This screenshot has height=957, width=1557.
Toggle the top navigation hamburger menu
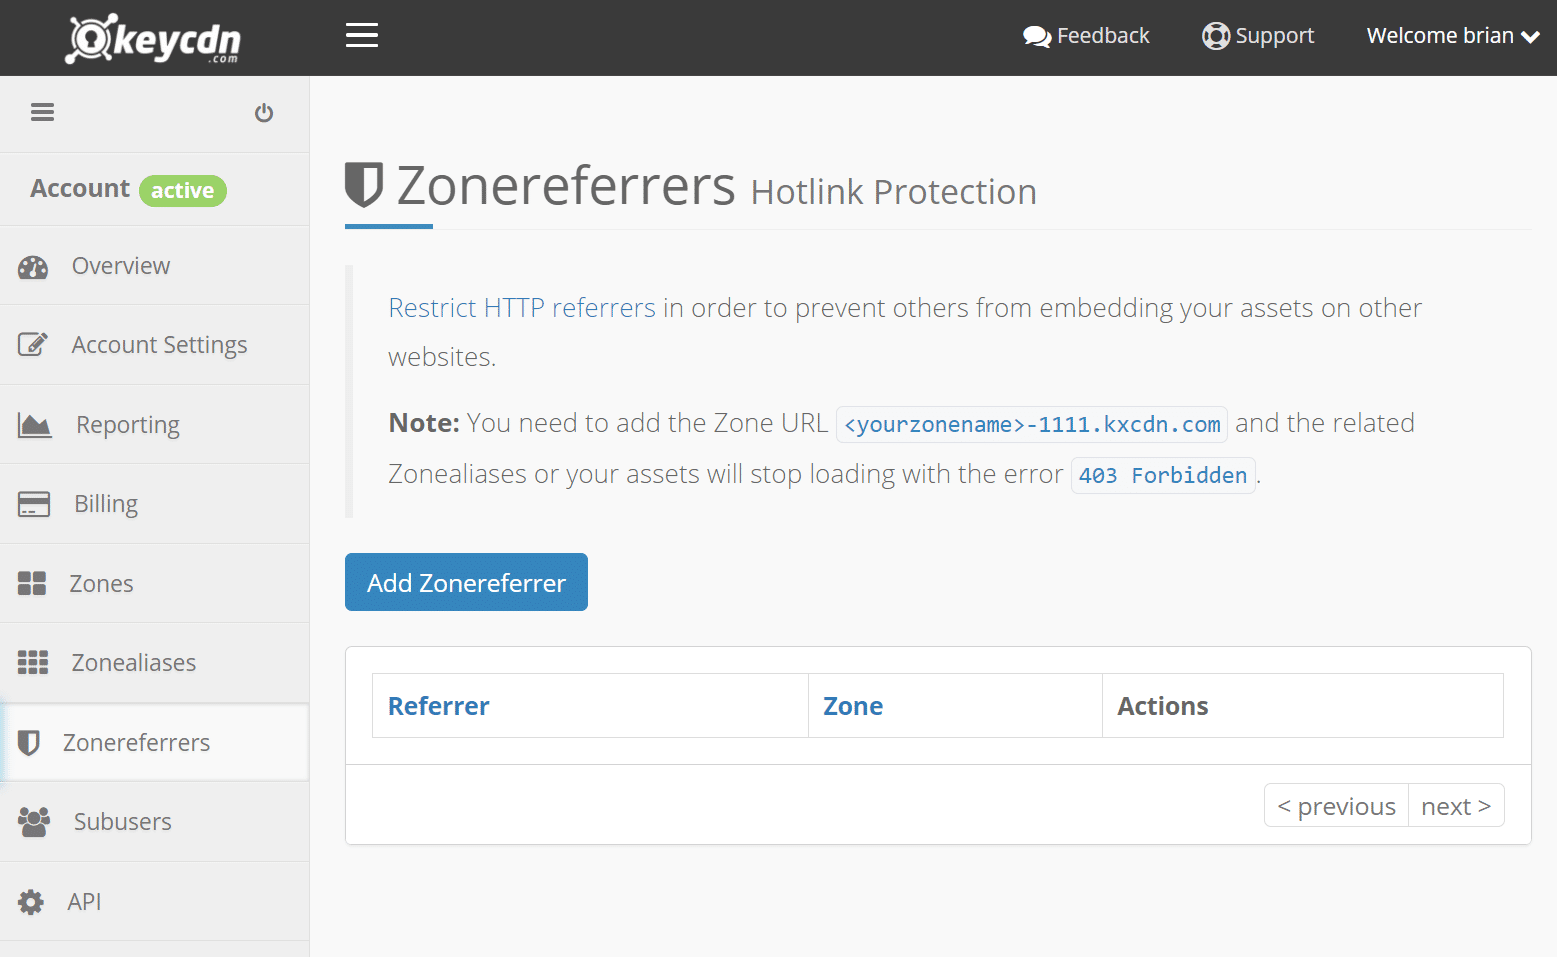pos(361,34)
